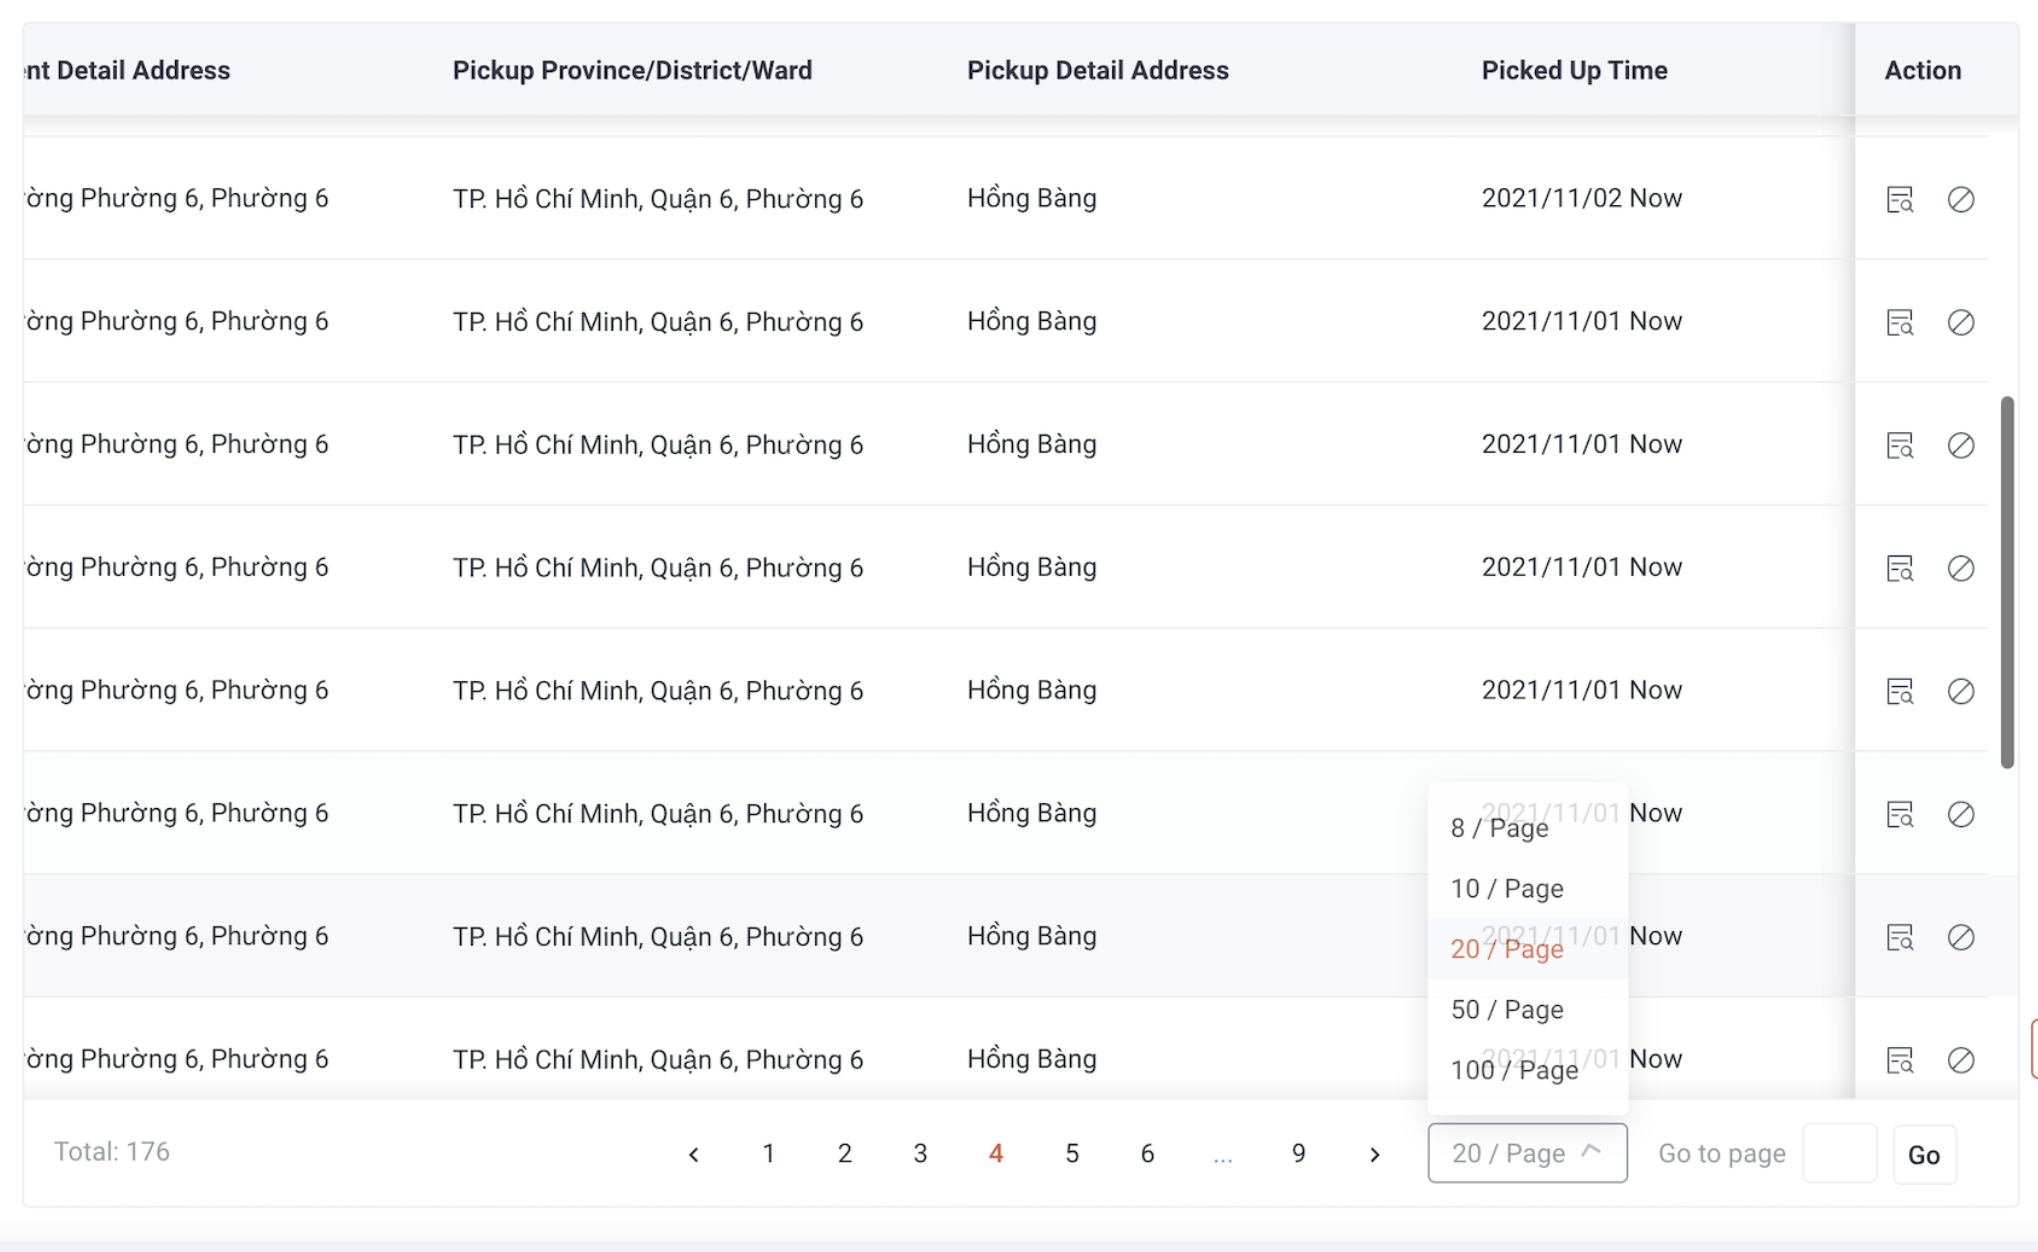2038x1252 pixels.
Task: Jump to page 9
Action: [x=1298, y=1154]
